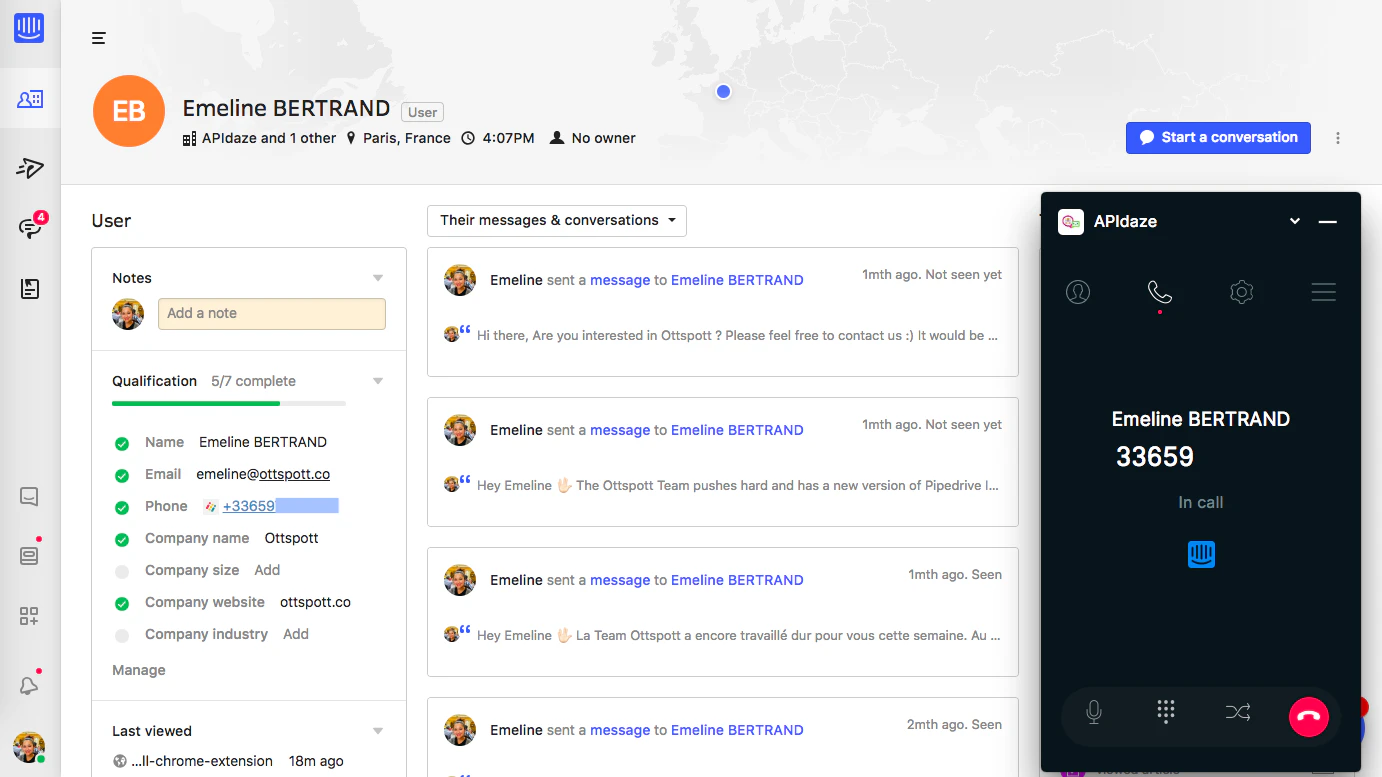1382x777 pixels.
Task: Open APIdaze hamburger menu icon
Action: [x=1324, y=292]
